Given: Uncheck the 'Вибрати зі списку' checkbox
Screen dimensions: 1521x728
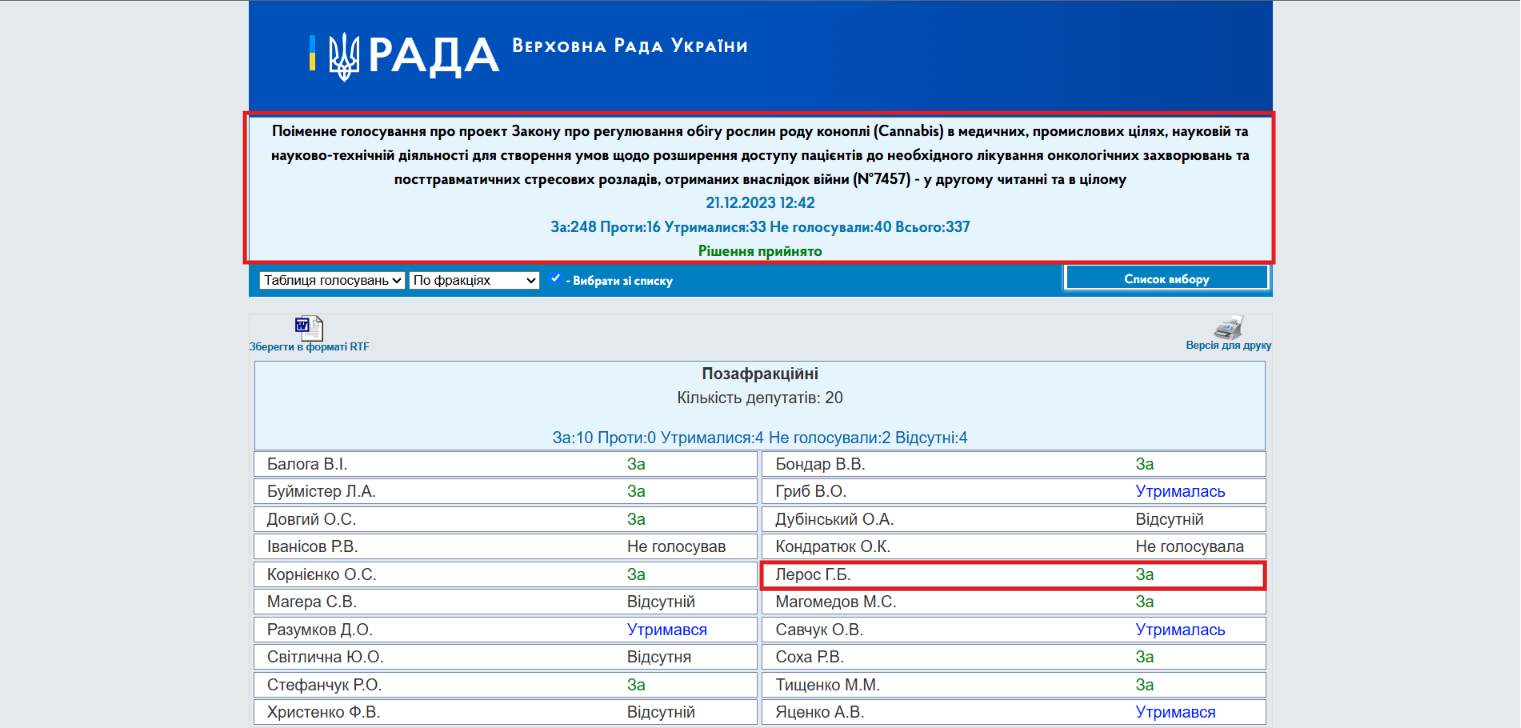Looking at the screenshot, I should (555, 279).
